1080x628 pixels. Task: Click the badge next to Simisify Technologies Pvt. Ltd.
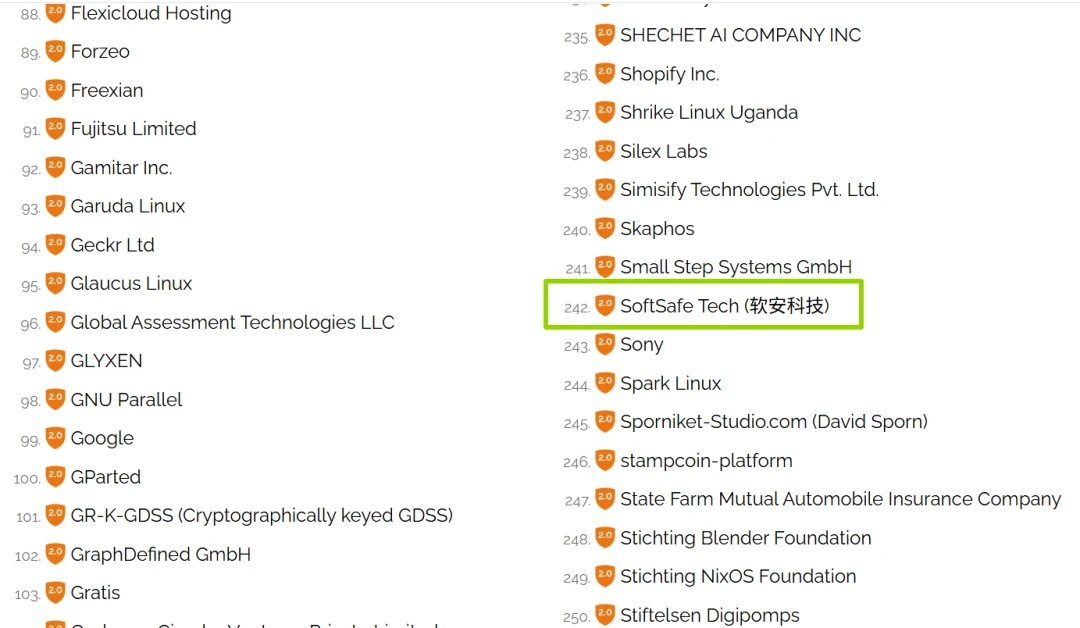605,189
